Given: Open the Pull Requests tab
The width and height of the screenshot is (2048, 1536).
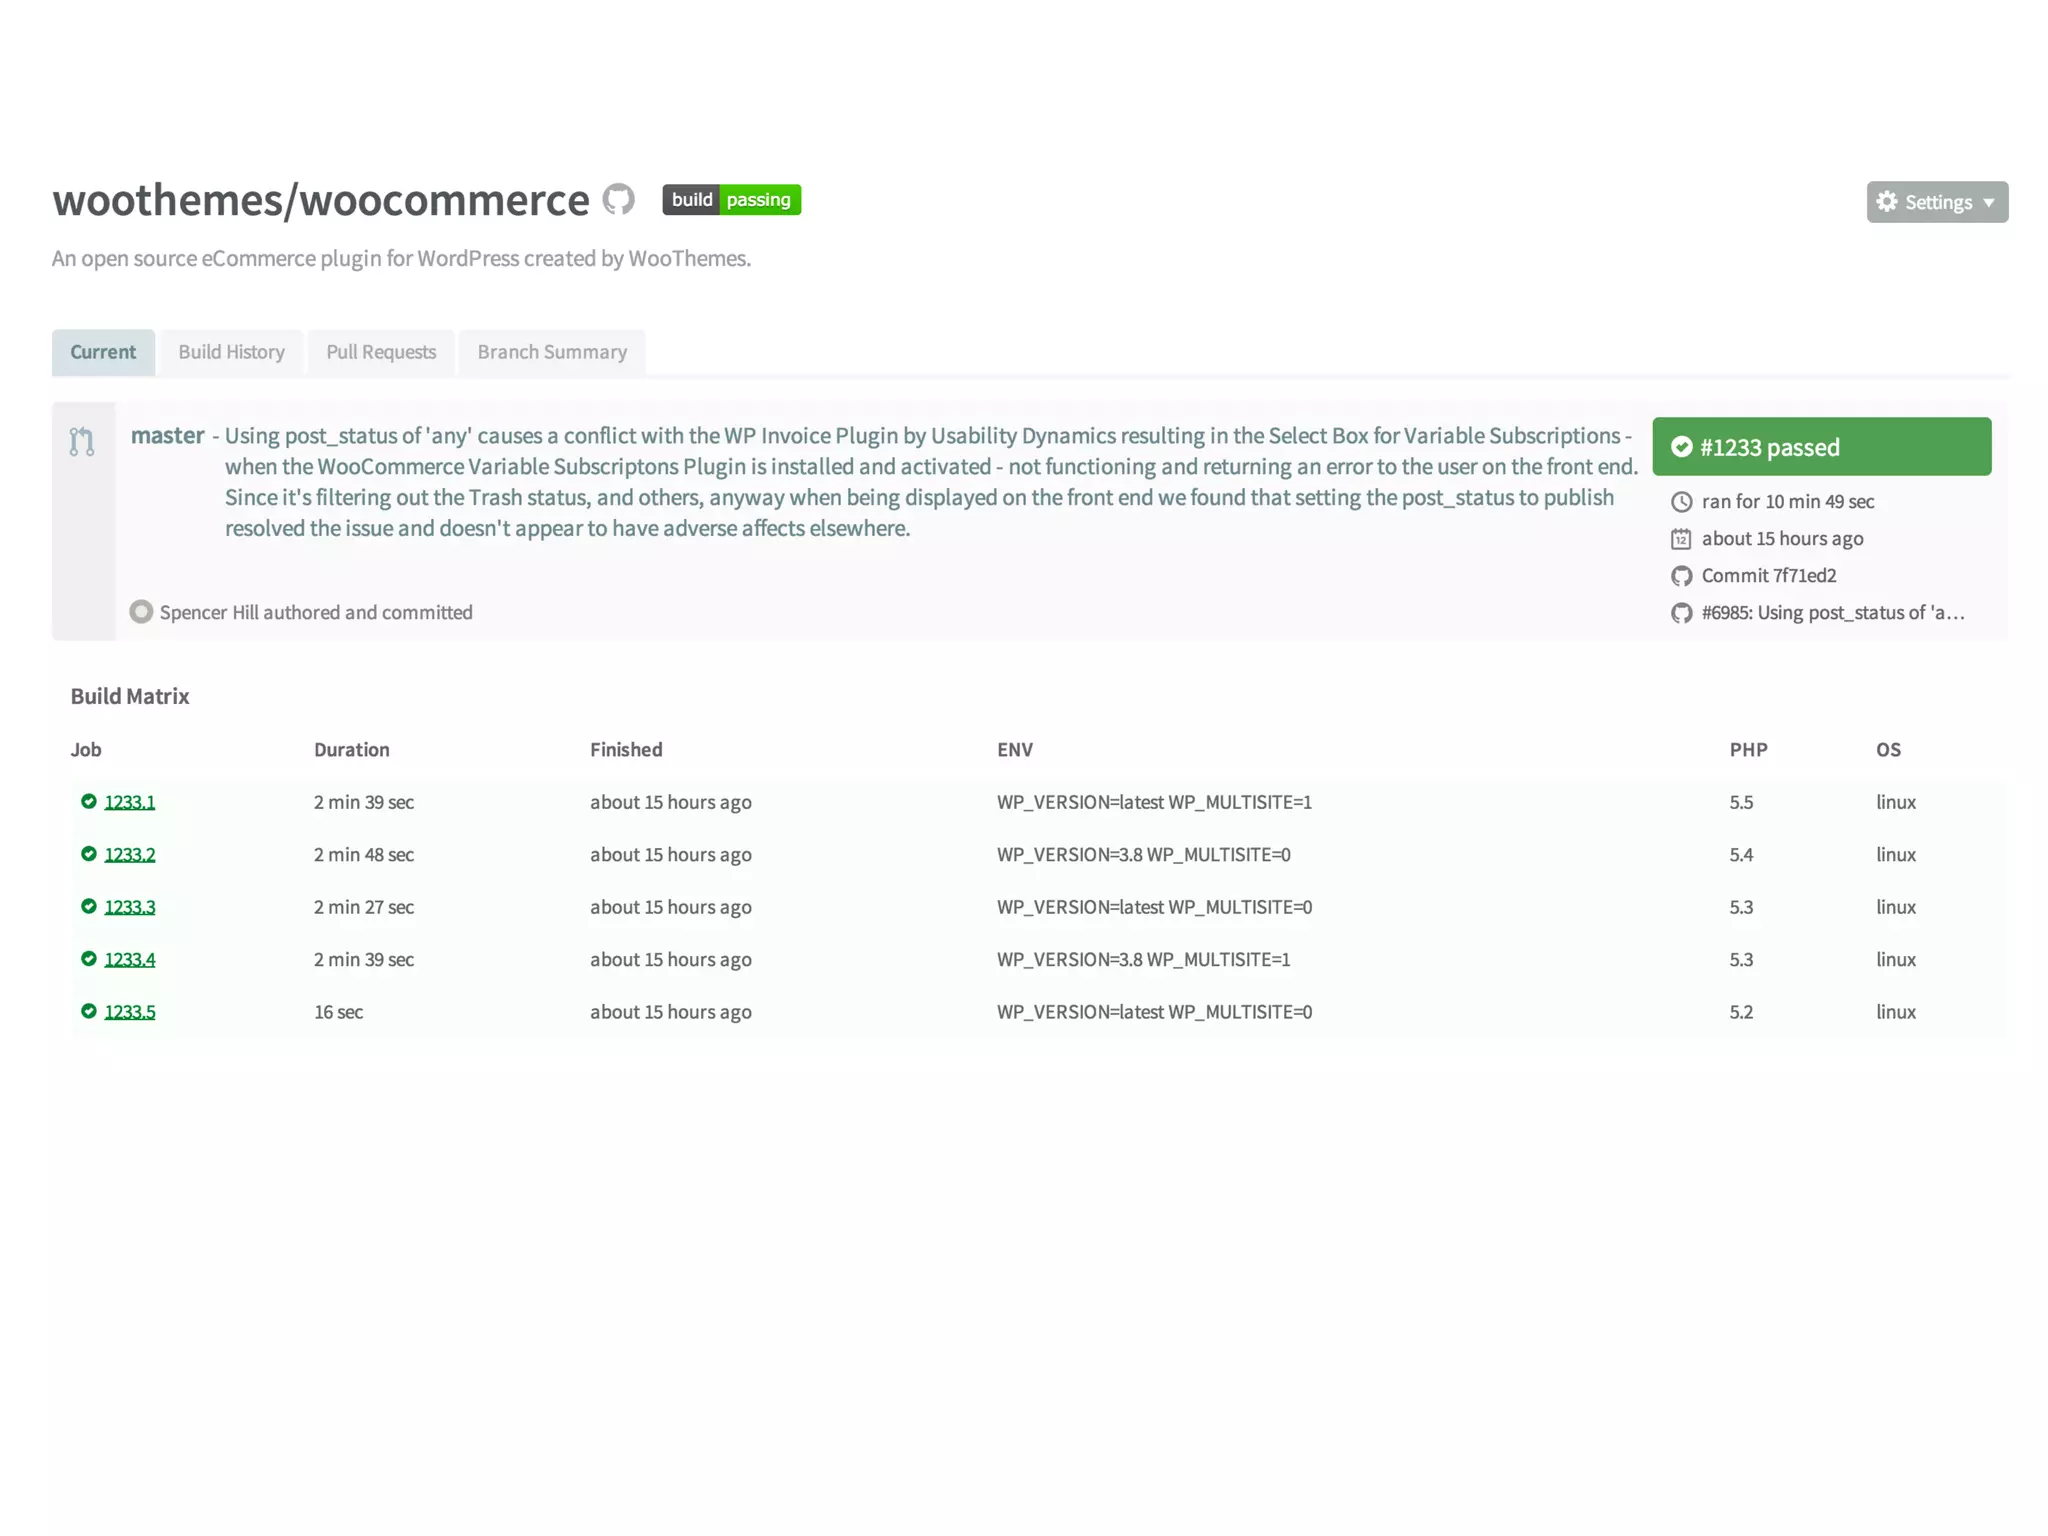Looking at the screenshot, I should pos(381,352).
